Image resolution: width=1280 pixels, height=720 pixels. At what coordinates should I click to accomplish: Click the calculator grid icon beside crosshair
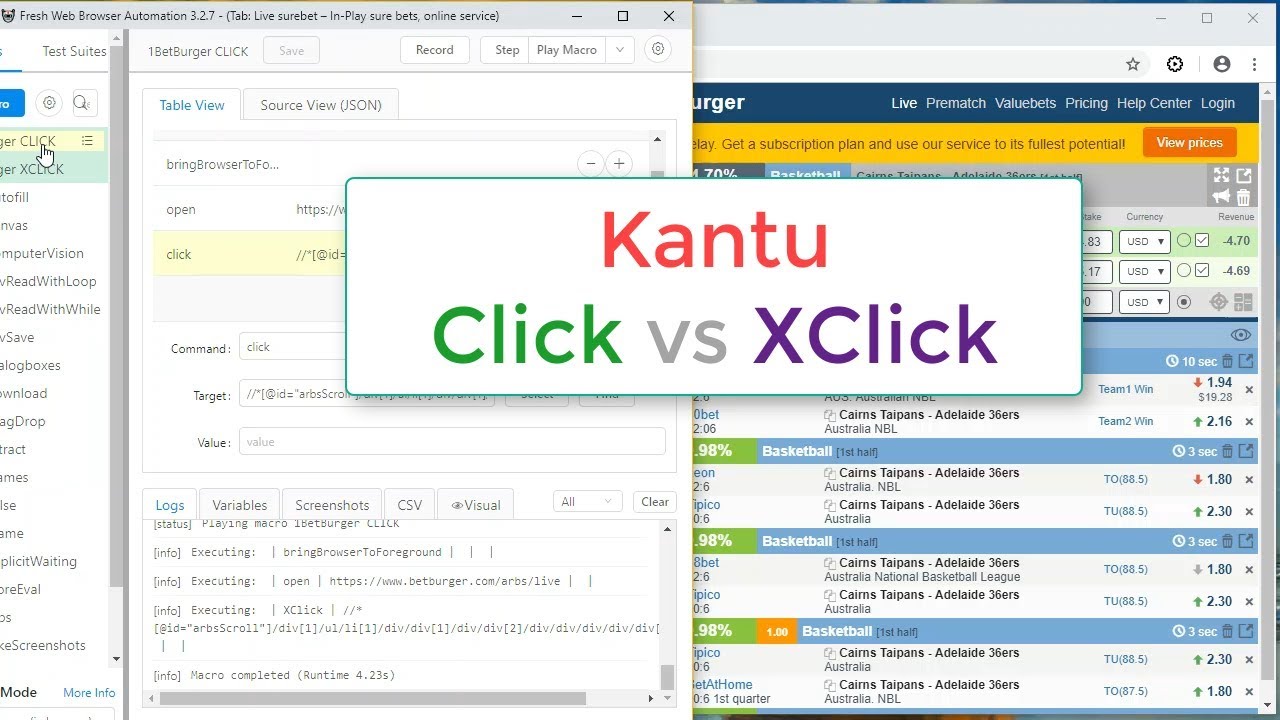pyautogui.click(x=1243, y=301)
